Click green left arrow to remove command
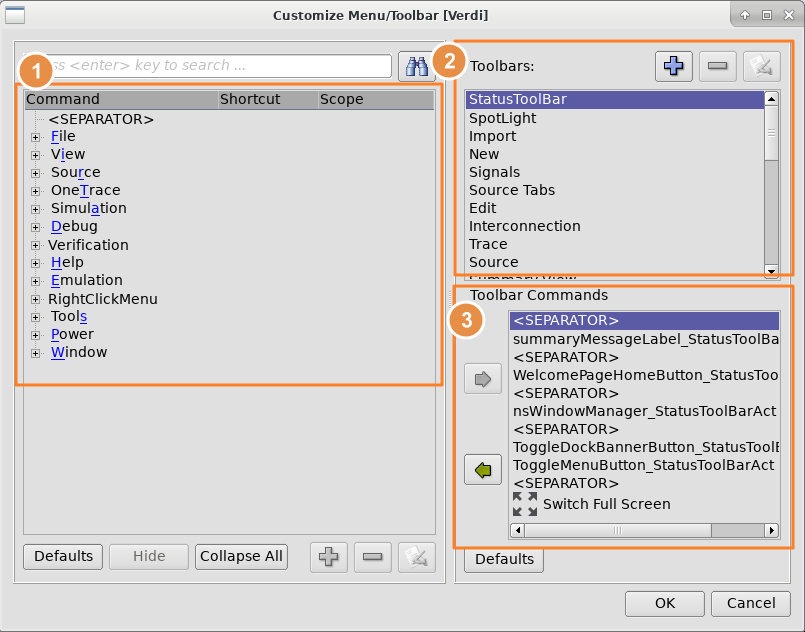Viewport: 805px width, 632px height. coord(483,468)
